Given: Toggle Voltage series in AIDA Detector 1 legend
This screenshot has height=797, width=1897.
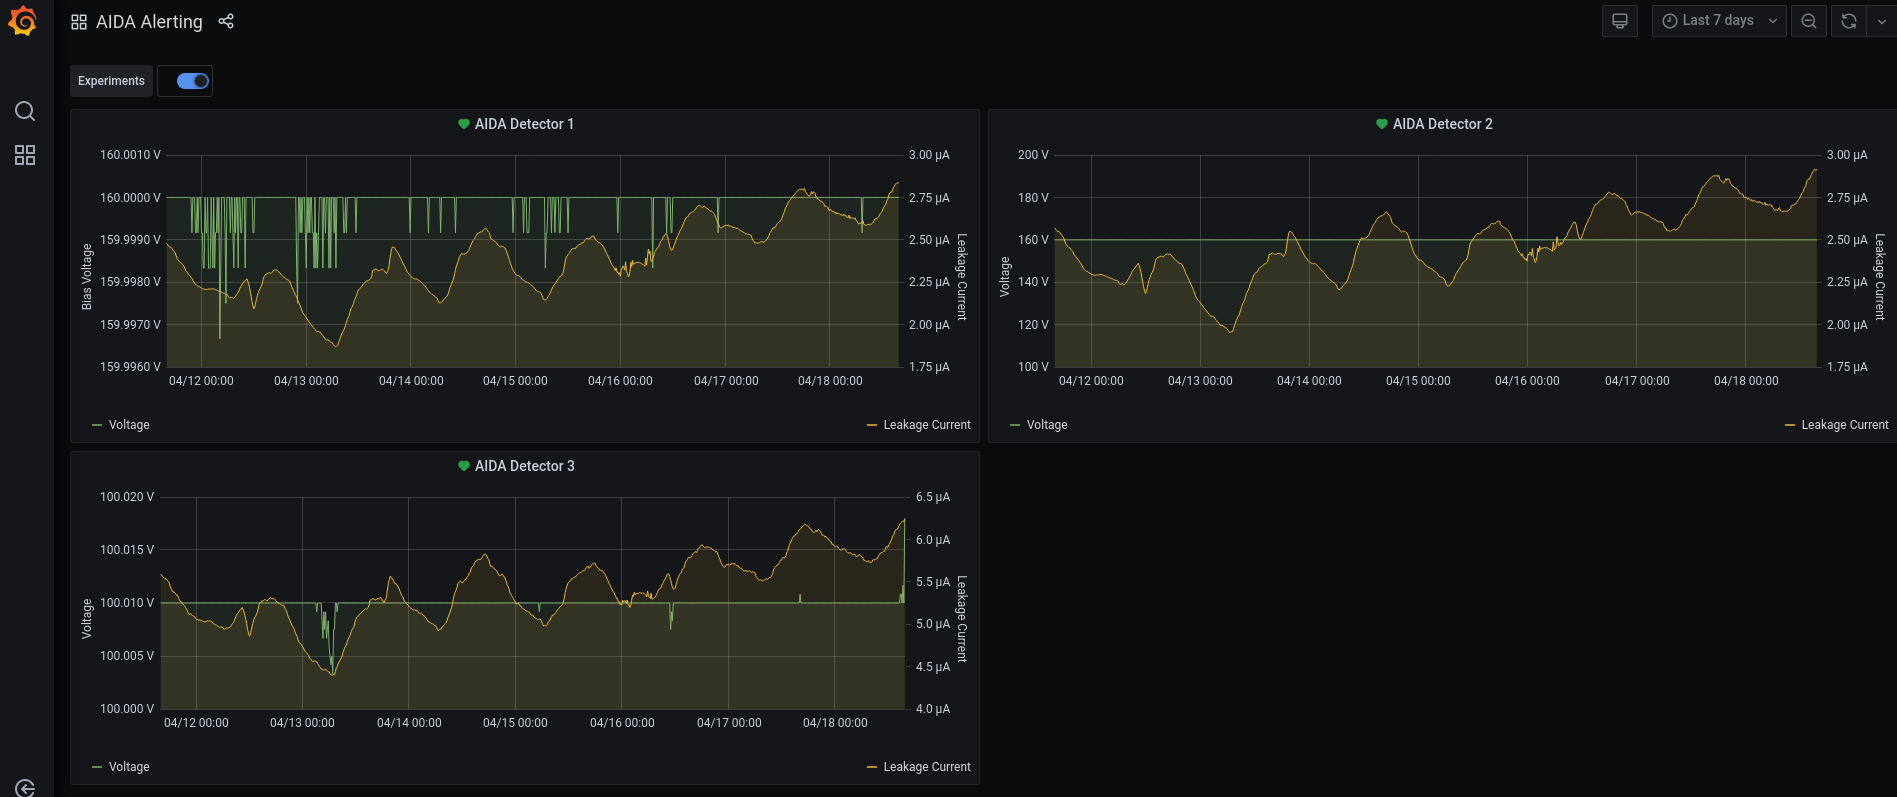Looking at the screenshot, I should coord(128,425).
